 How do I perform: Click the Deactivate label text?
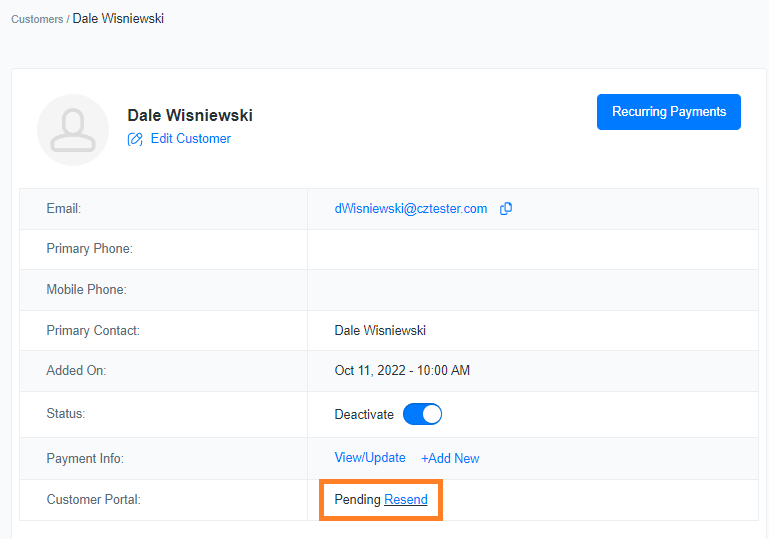(364, 414)
